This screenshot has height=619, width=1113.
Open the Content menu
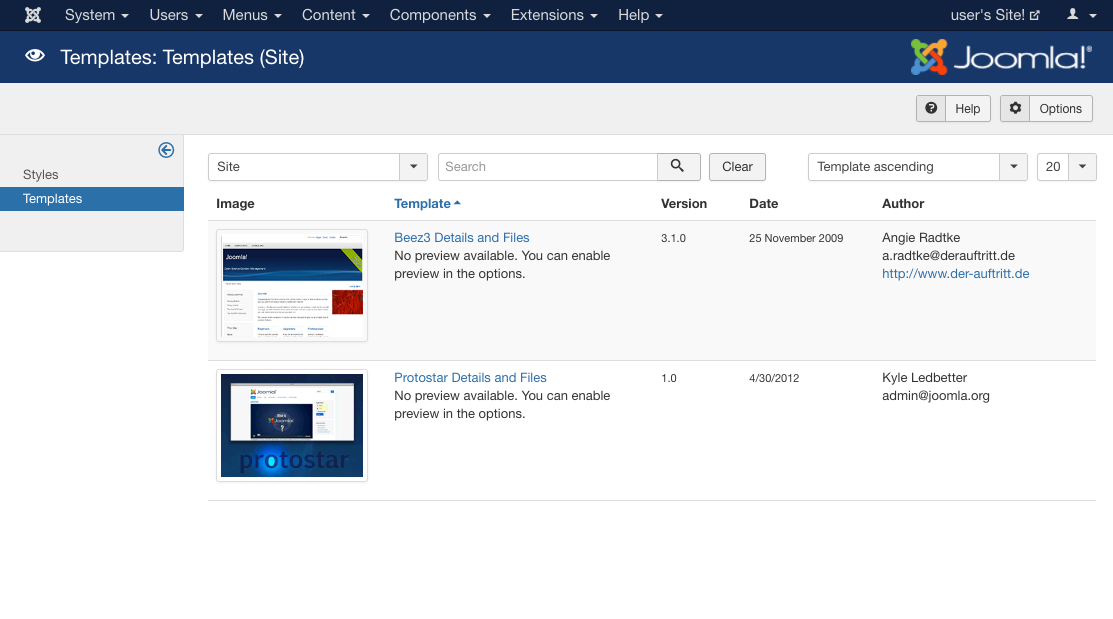coord(336,15)
